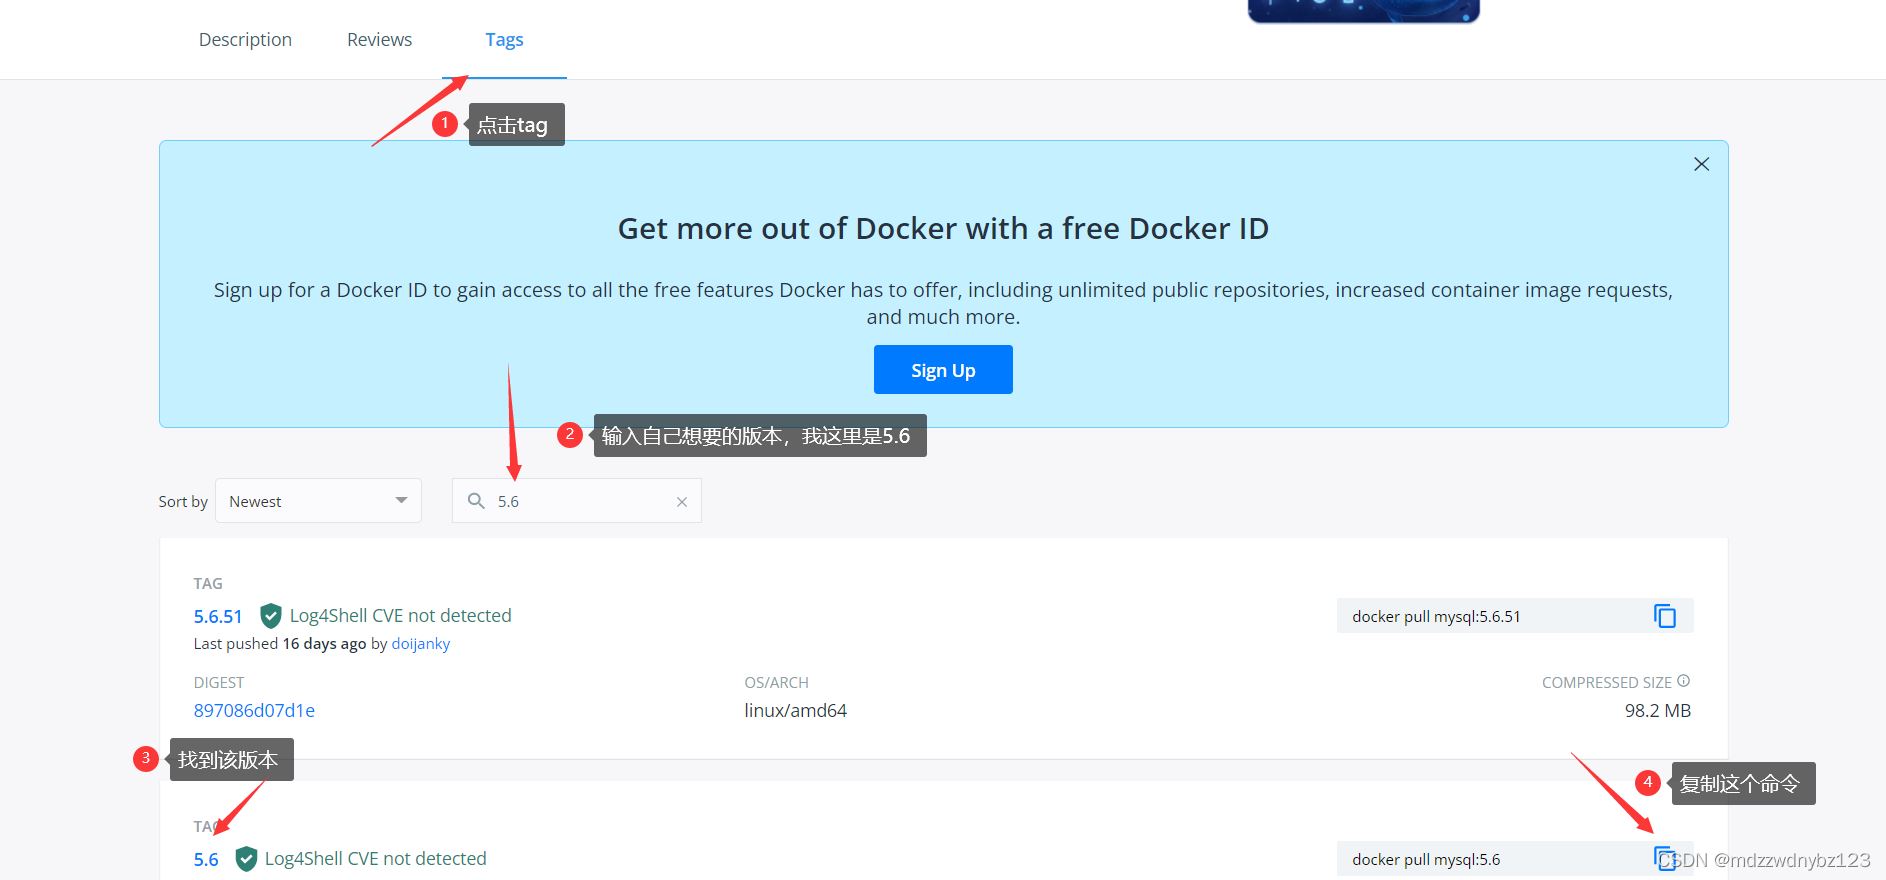The height and width of the screenshot is (880, 1886).
Task: Copy the docker pull mysql:5.6 command
Action: pyautogui.click(x=1663, y=858)
